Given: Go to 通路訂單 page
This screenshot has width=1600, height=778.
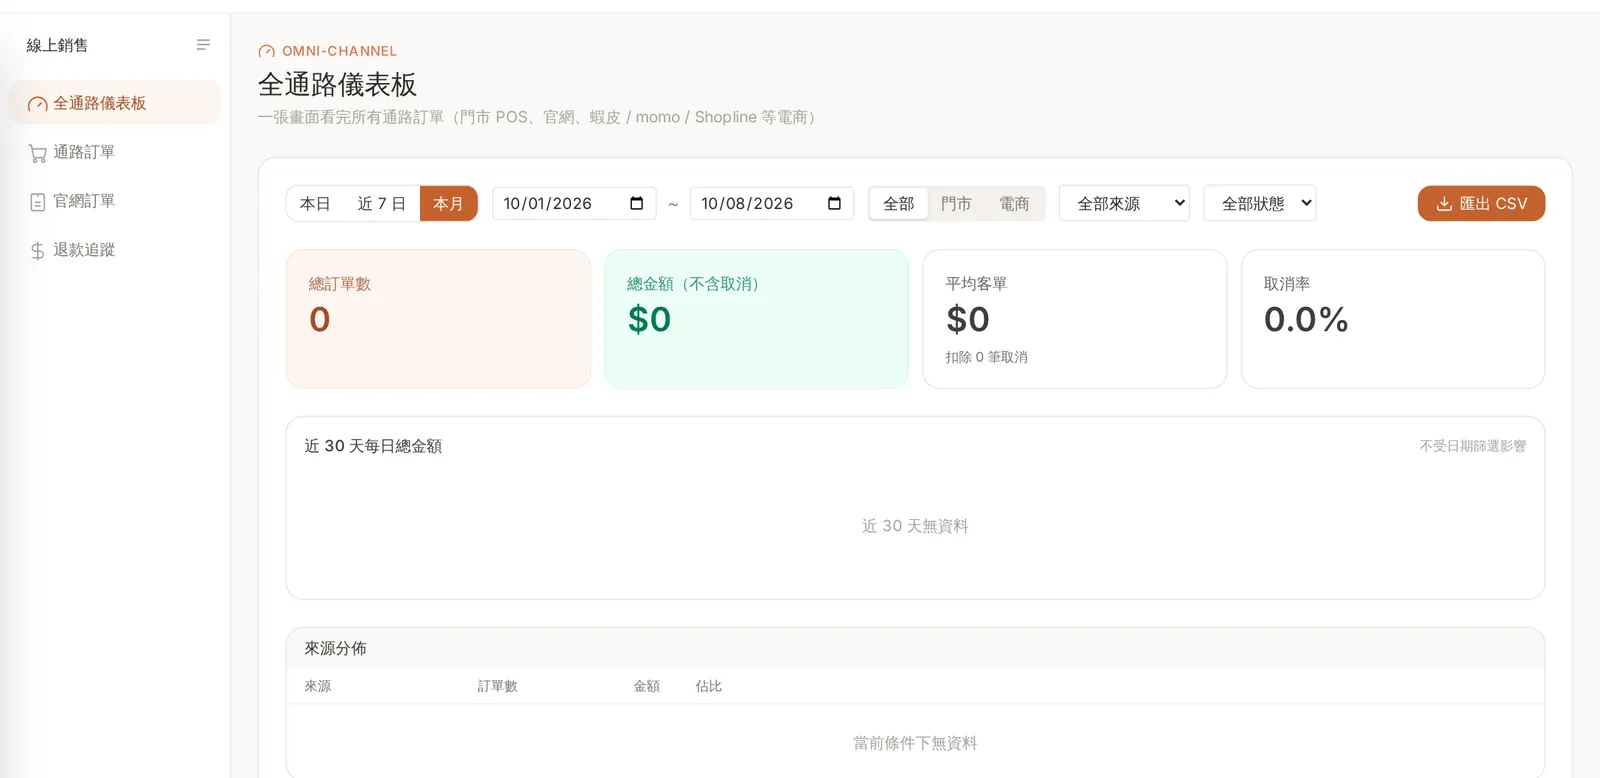Looking at the screenshot, I should click(115, 152).
